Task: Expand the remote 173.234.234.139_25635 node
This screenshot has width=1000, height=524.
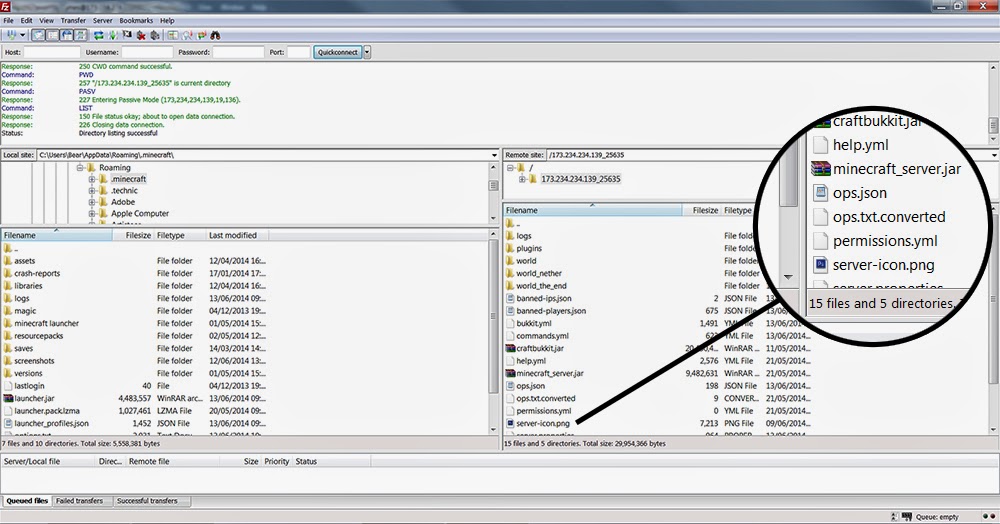Action: pos(522,179)
